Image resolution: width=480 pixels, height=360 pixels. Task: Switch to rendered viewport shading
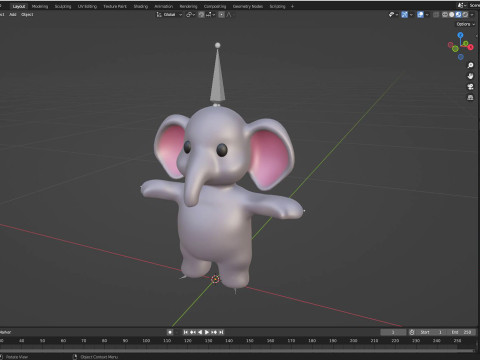click(x=465, y=15)
